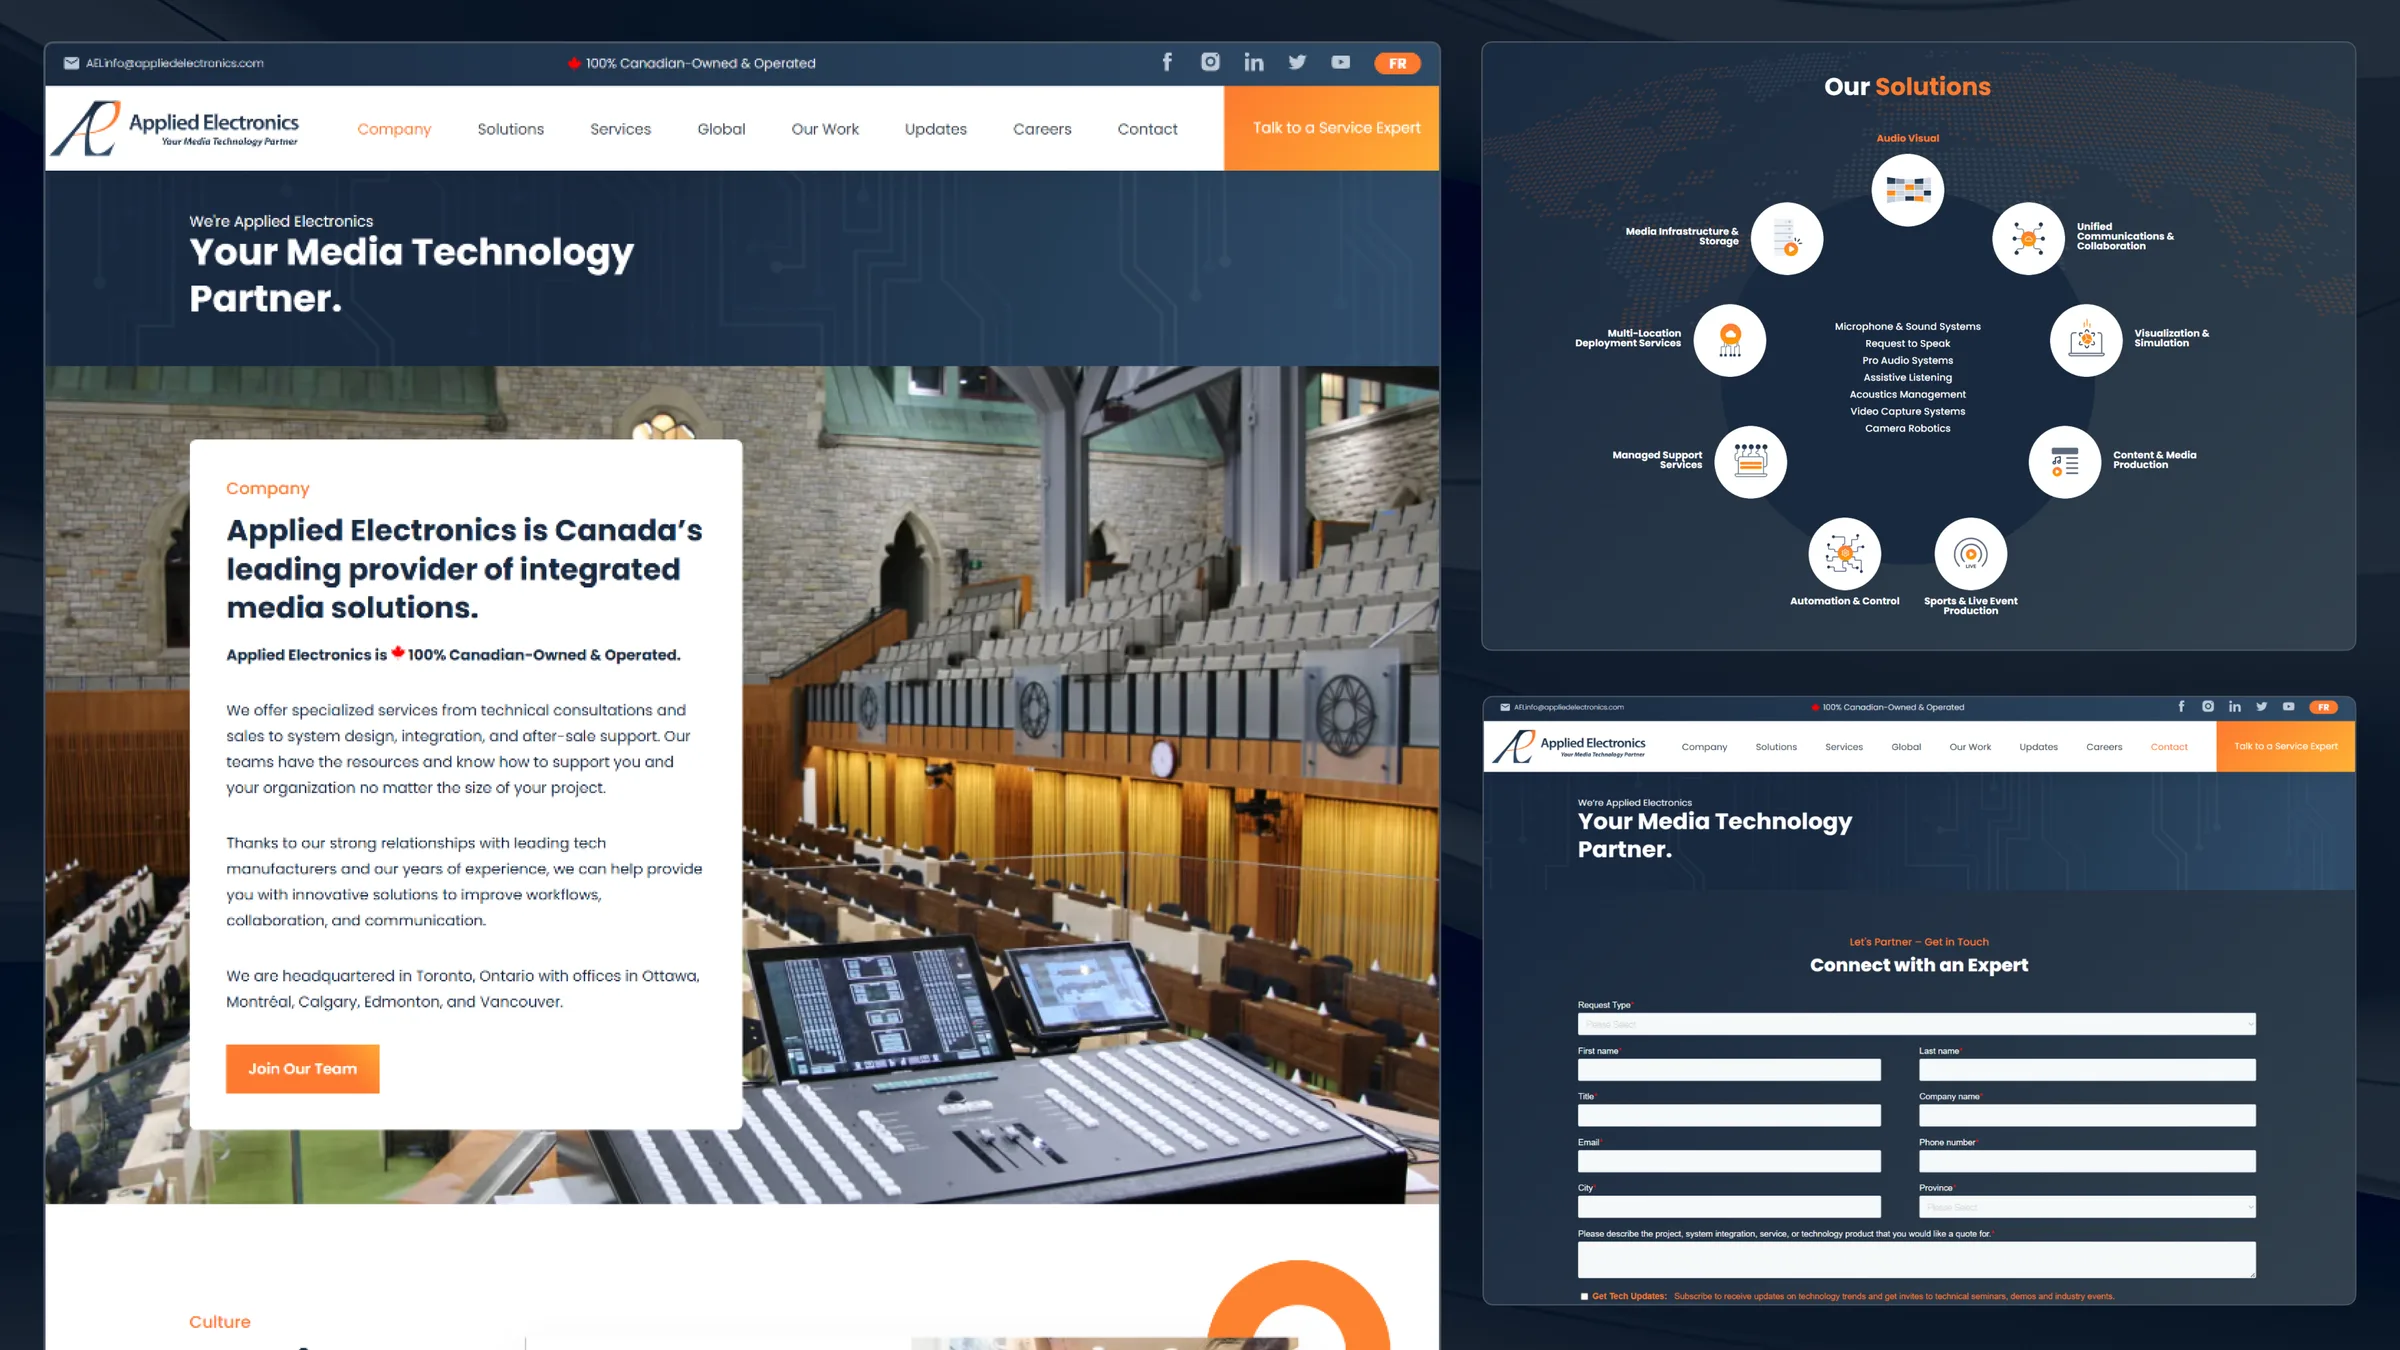Click Pro Audio Systems in solutions list
Screen dimensions: 2400x1350
(x=1907, y=360)
